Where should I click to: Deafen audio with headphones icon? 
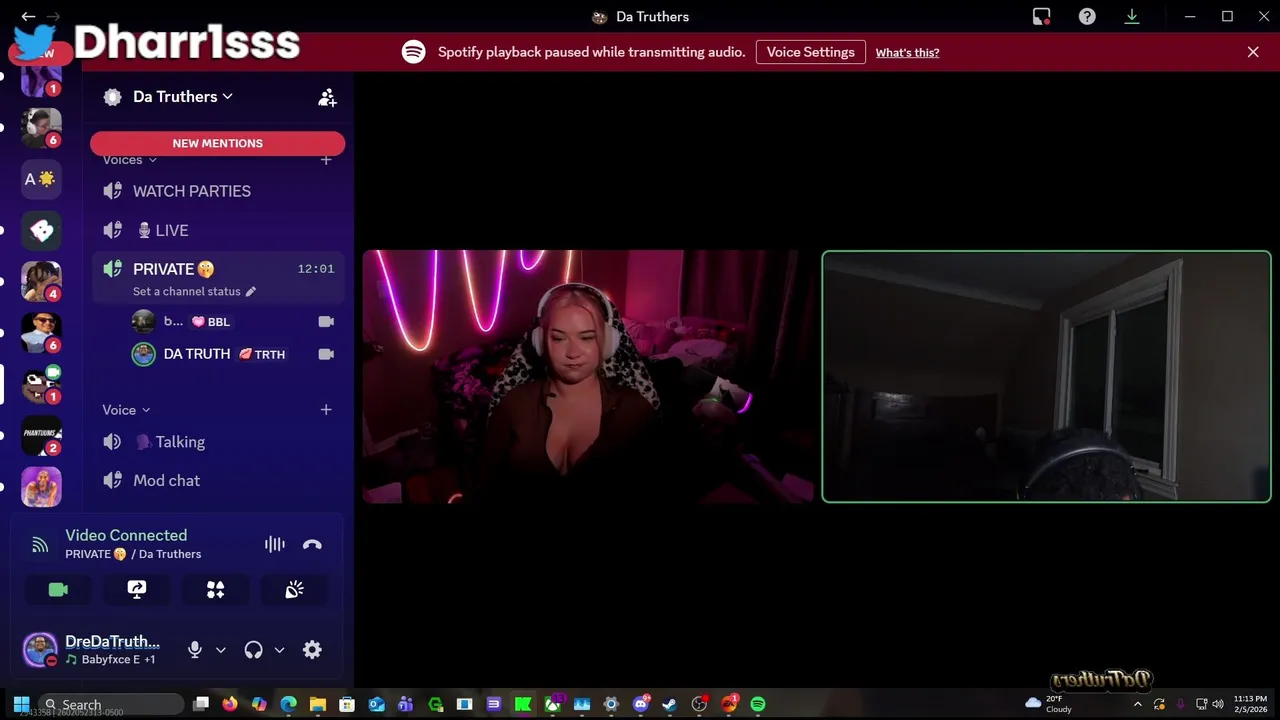click(x=253, y=650)
